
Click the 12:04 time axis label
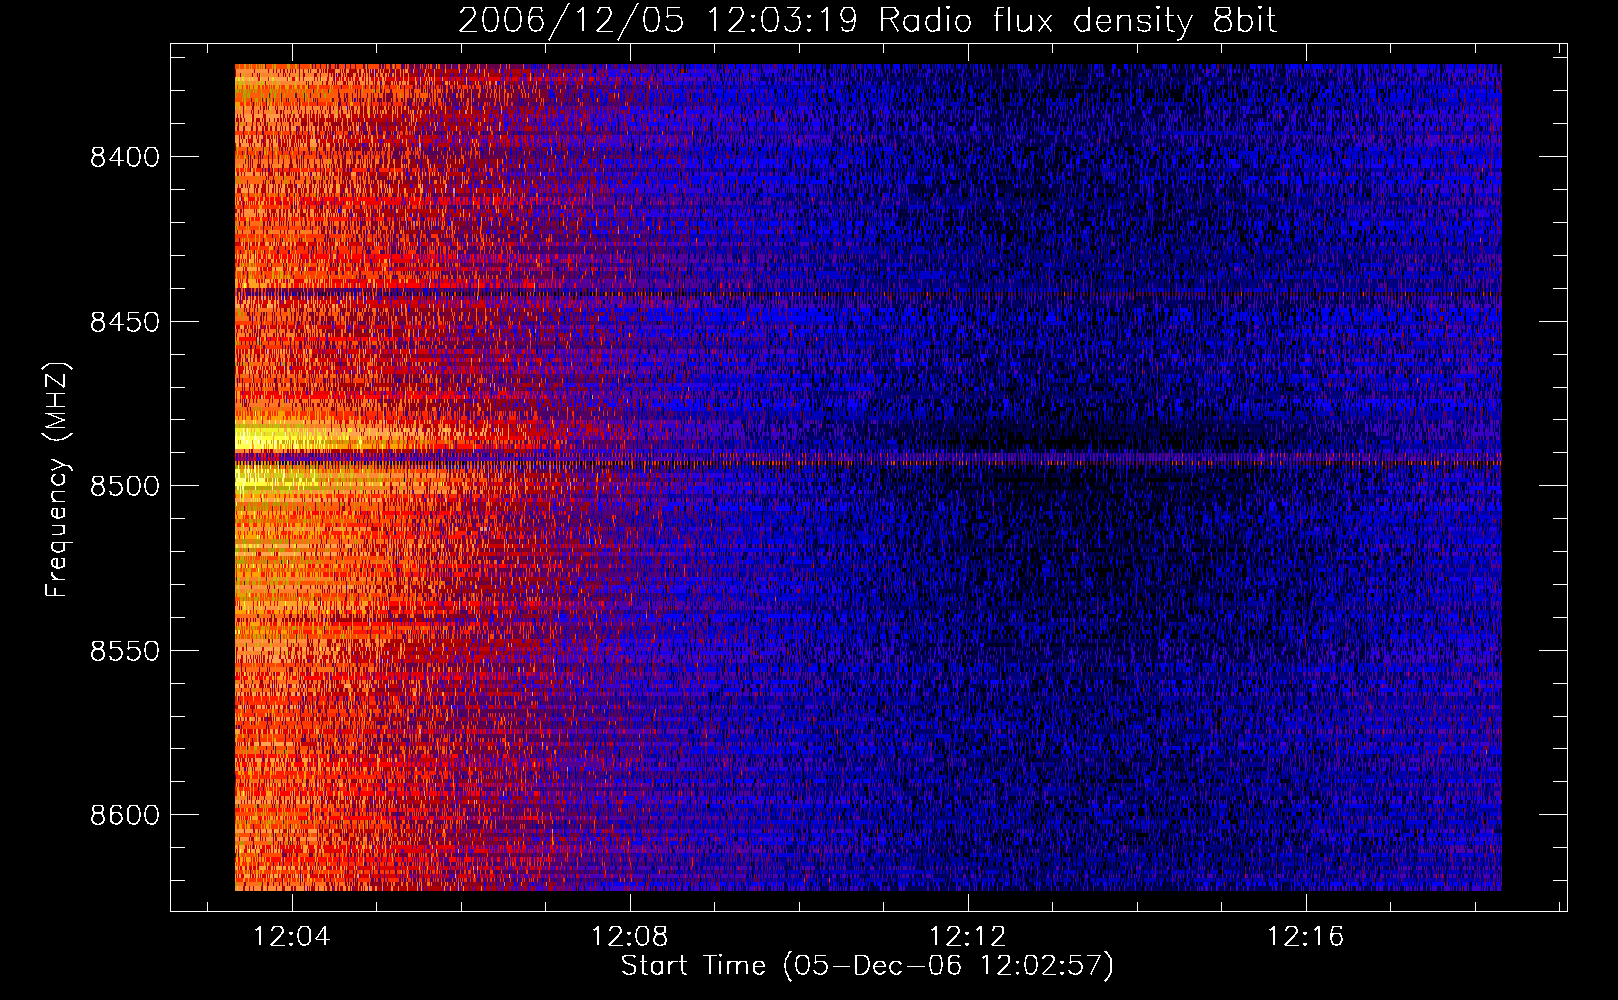pyautogui.click(x=292, y=937)
